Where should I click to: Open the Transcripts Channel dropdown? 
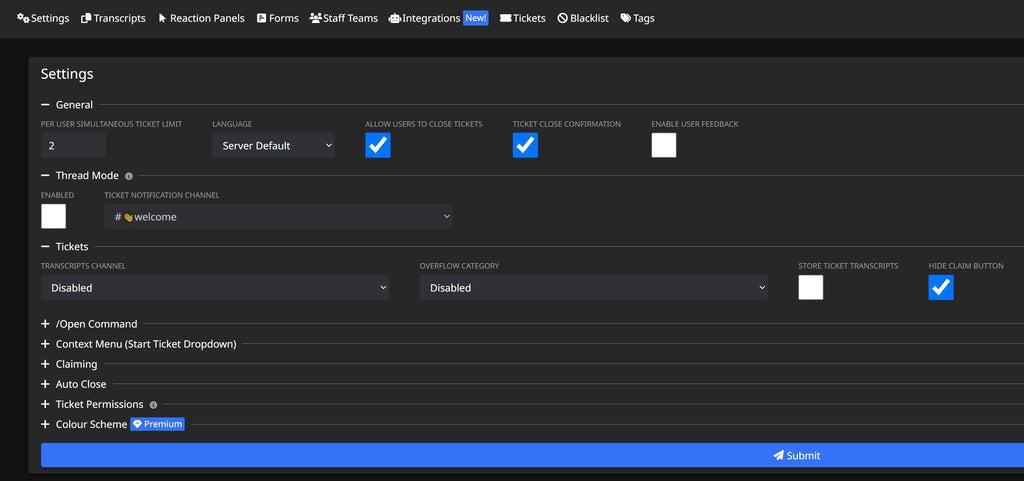pyautogui.click(x=215, y=287)
